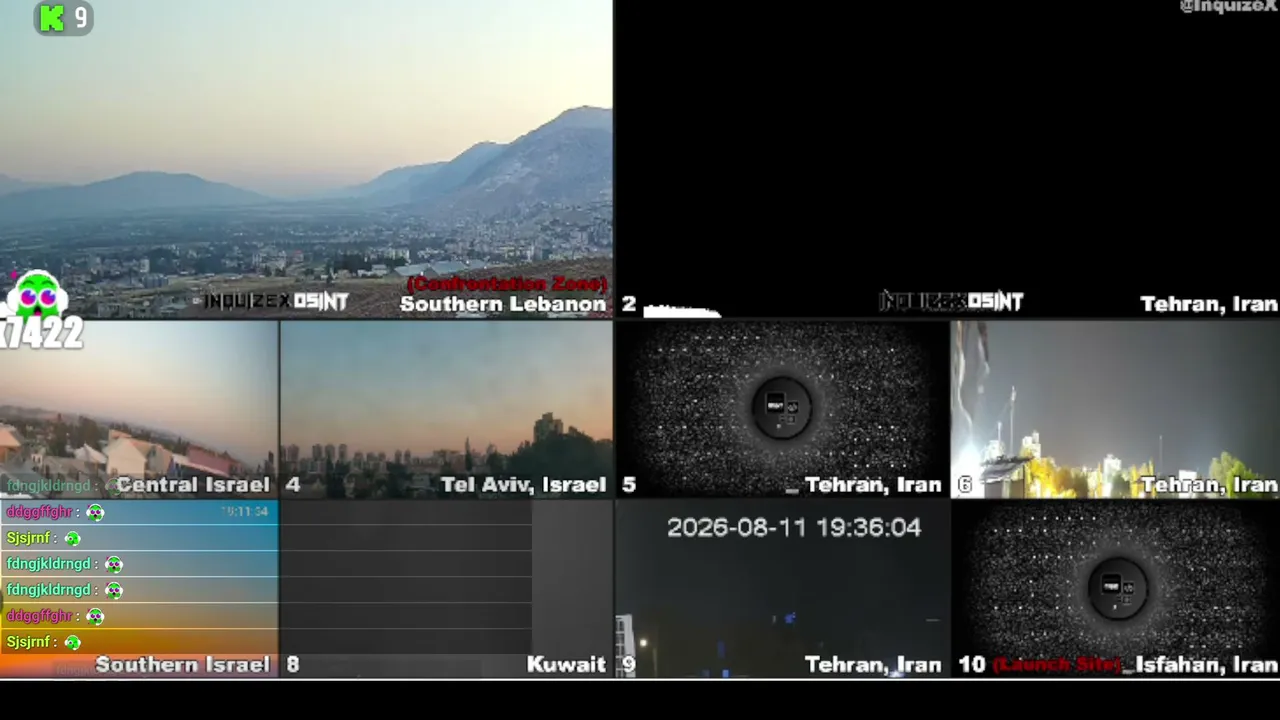Image resolution: width=1280 pixels, height=720 pixels.
Task: Click camera number 10 label
Action: (x=972, y=665)
